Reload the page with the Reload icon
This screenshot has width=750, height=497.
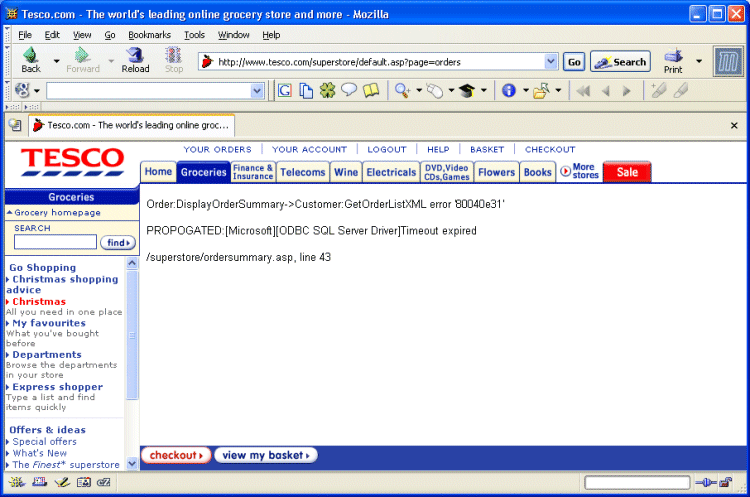click(135, 55)
